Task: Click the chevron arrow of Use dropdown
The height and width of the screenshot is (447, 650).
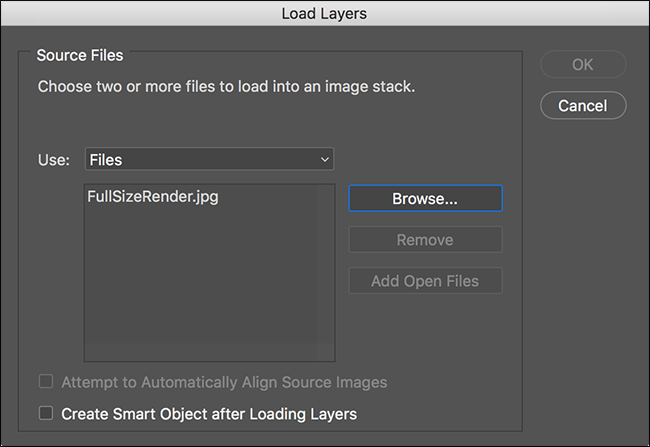Action: coord(324,159)
